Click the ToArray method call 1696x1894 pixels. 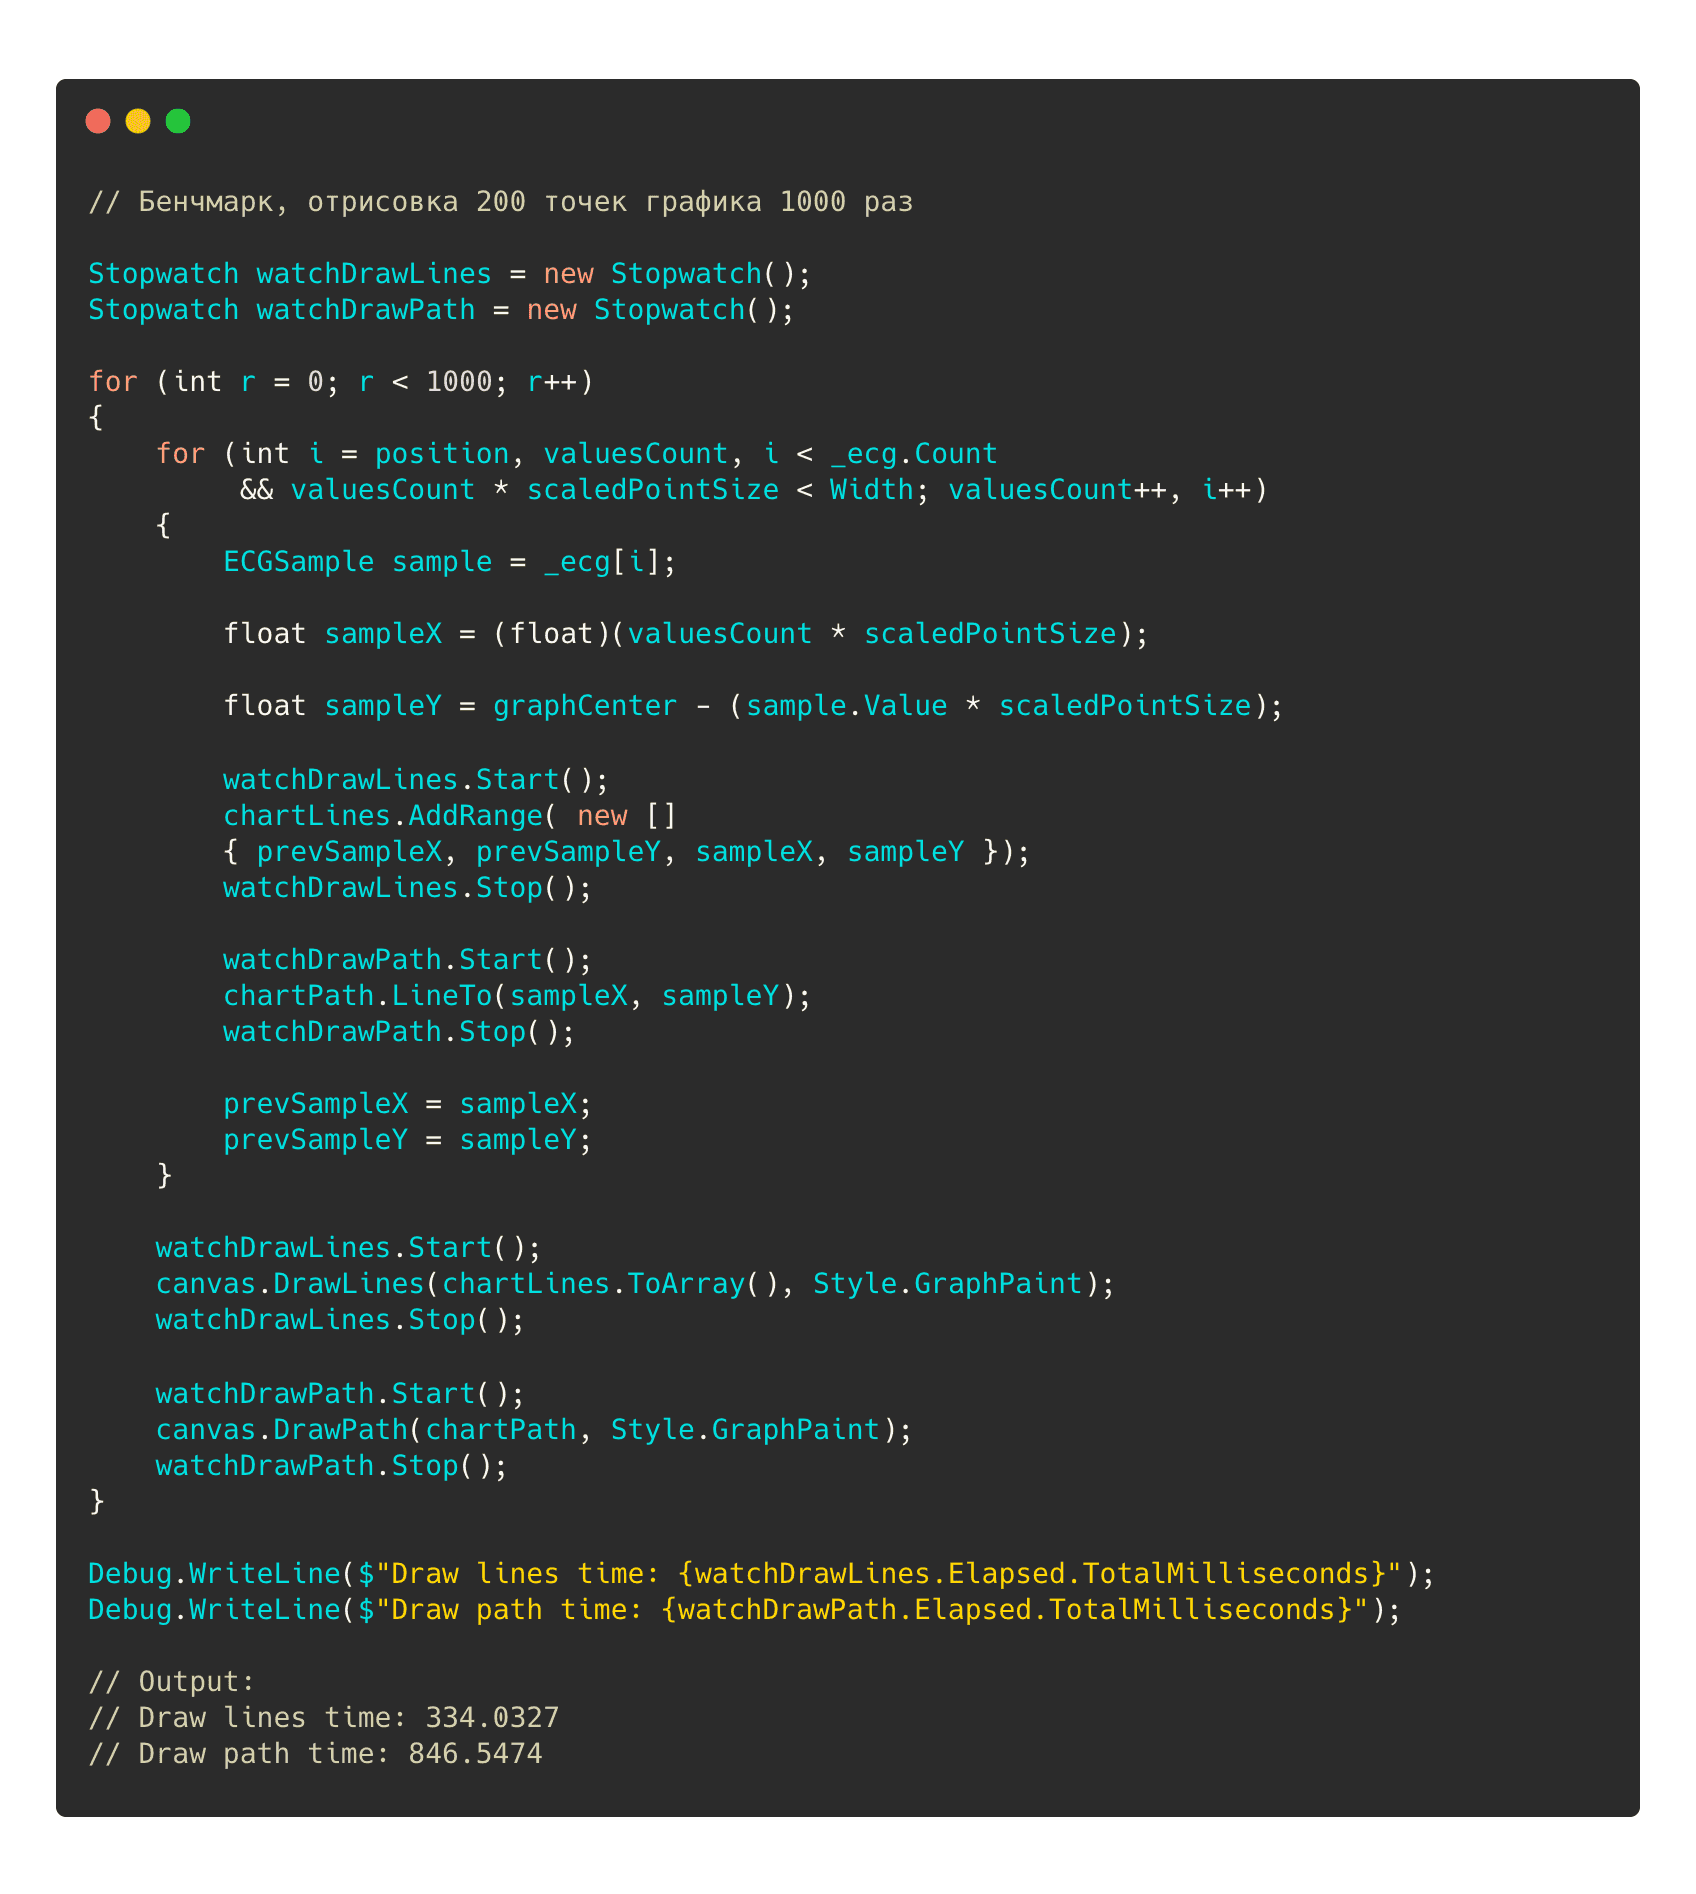click(x=686, y=1284)
